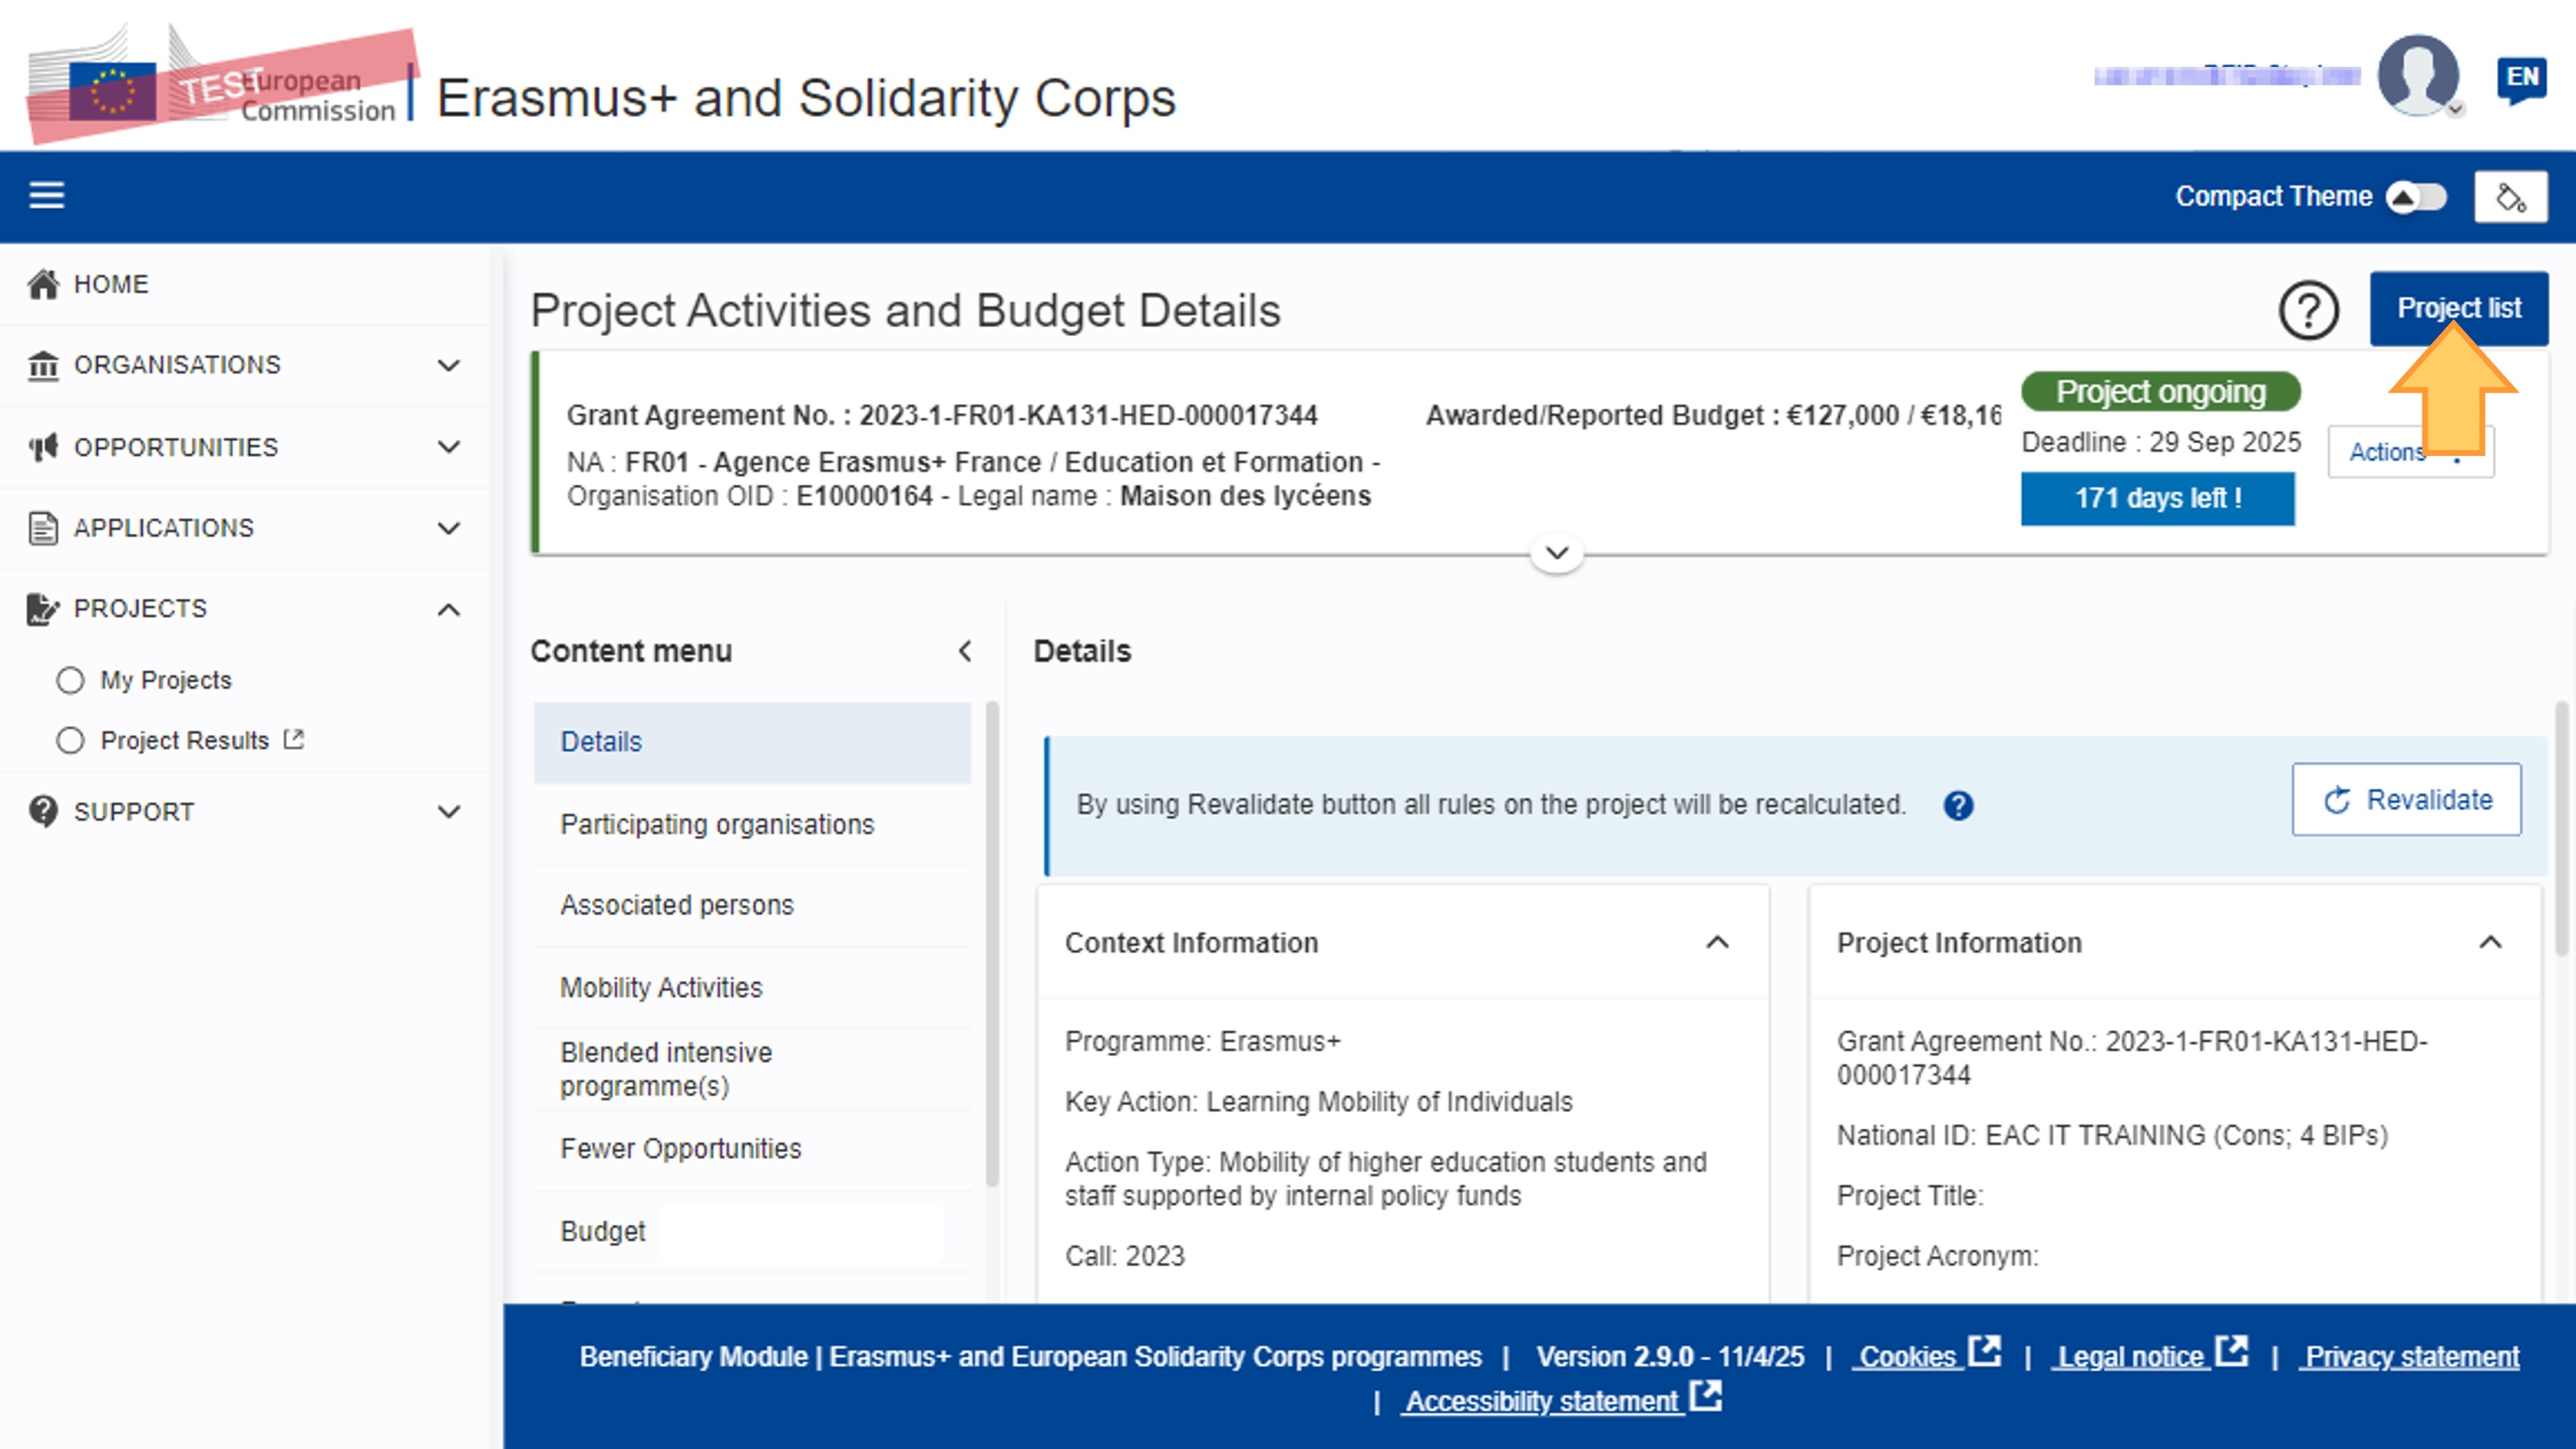Click external link icon beside Project Results
This screenshot has height=1449, width=2576.
tap(293, 739)
